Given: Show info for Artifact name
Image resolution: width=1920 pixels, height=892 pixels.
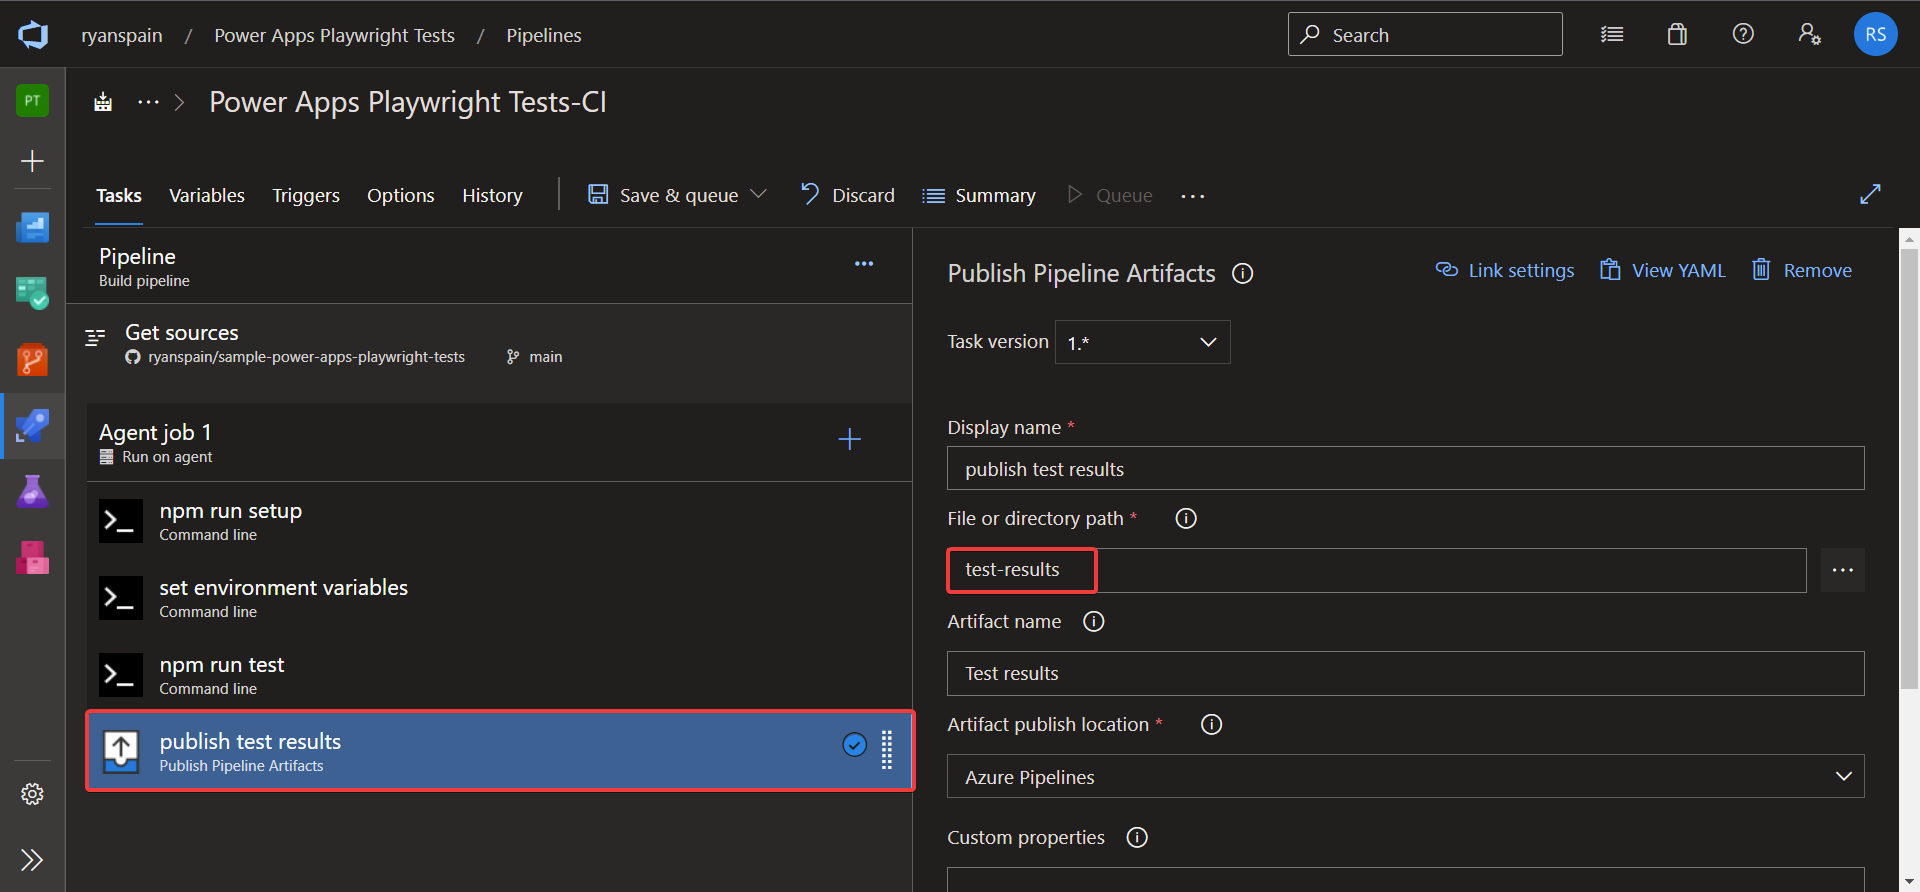Looking at the screenshot, I should click(1094, 621).
